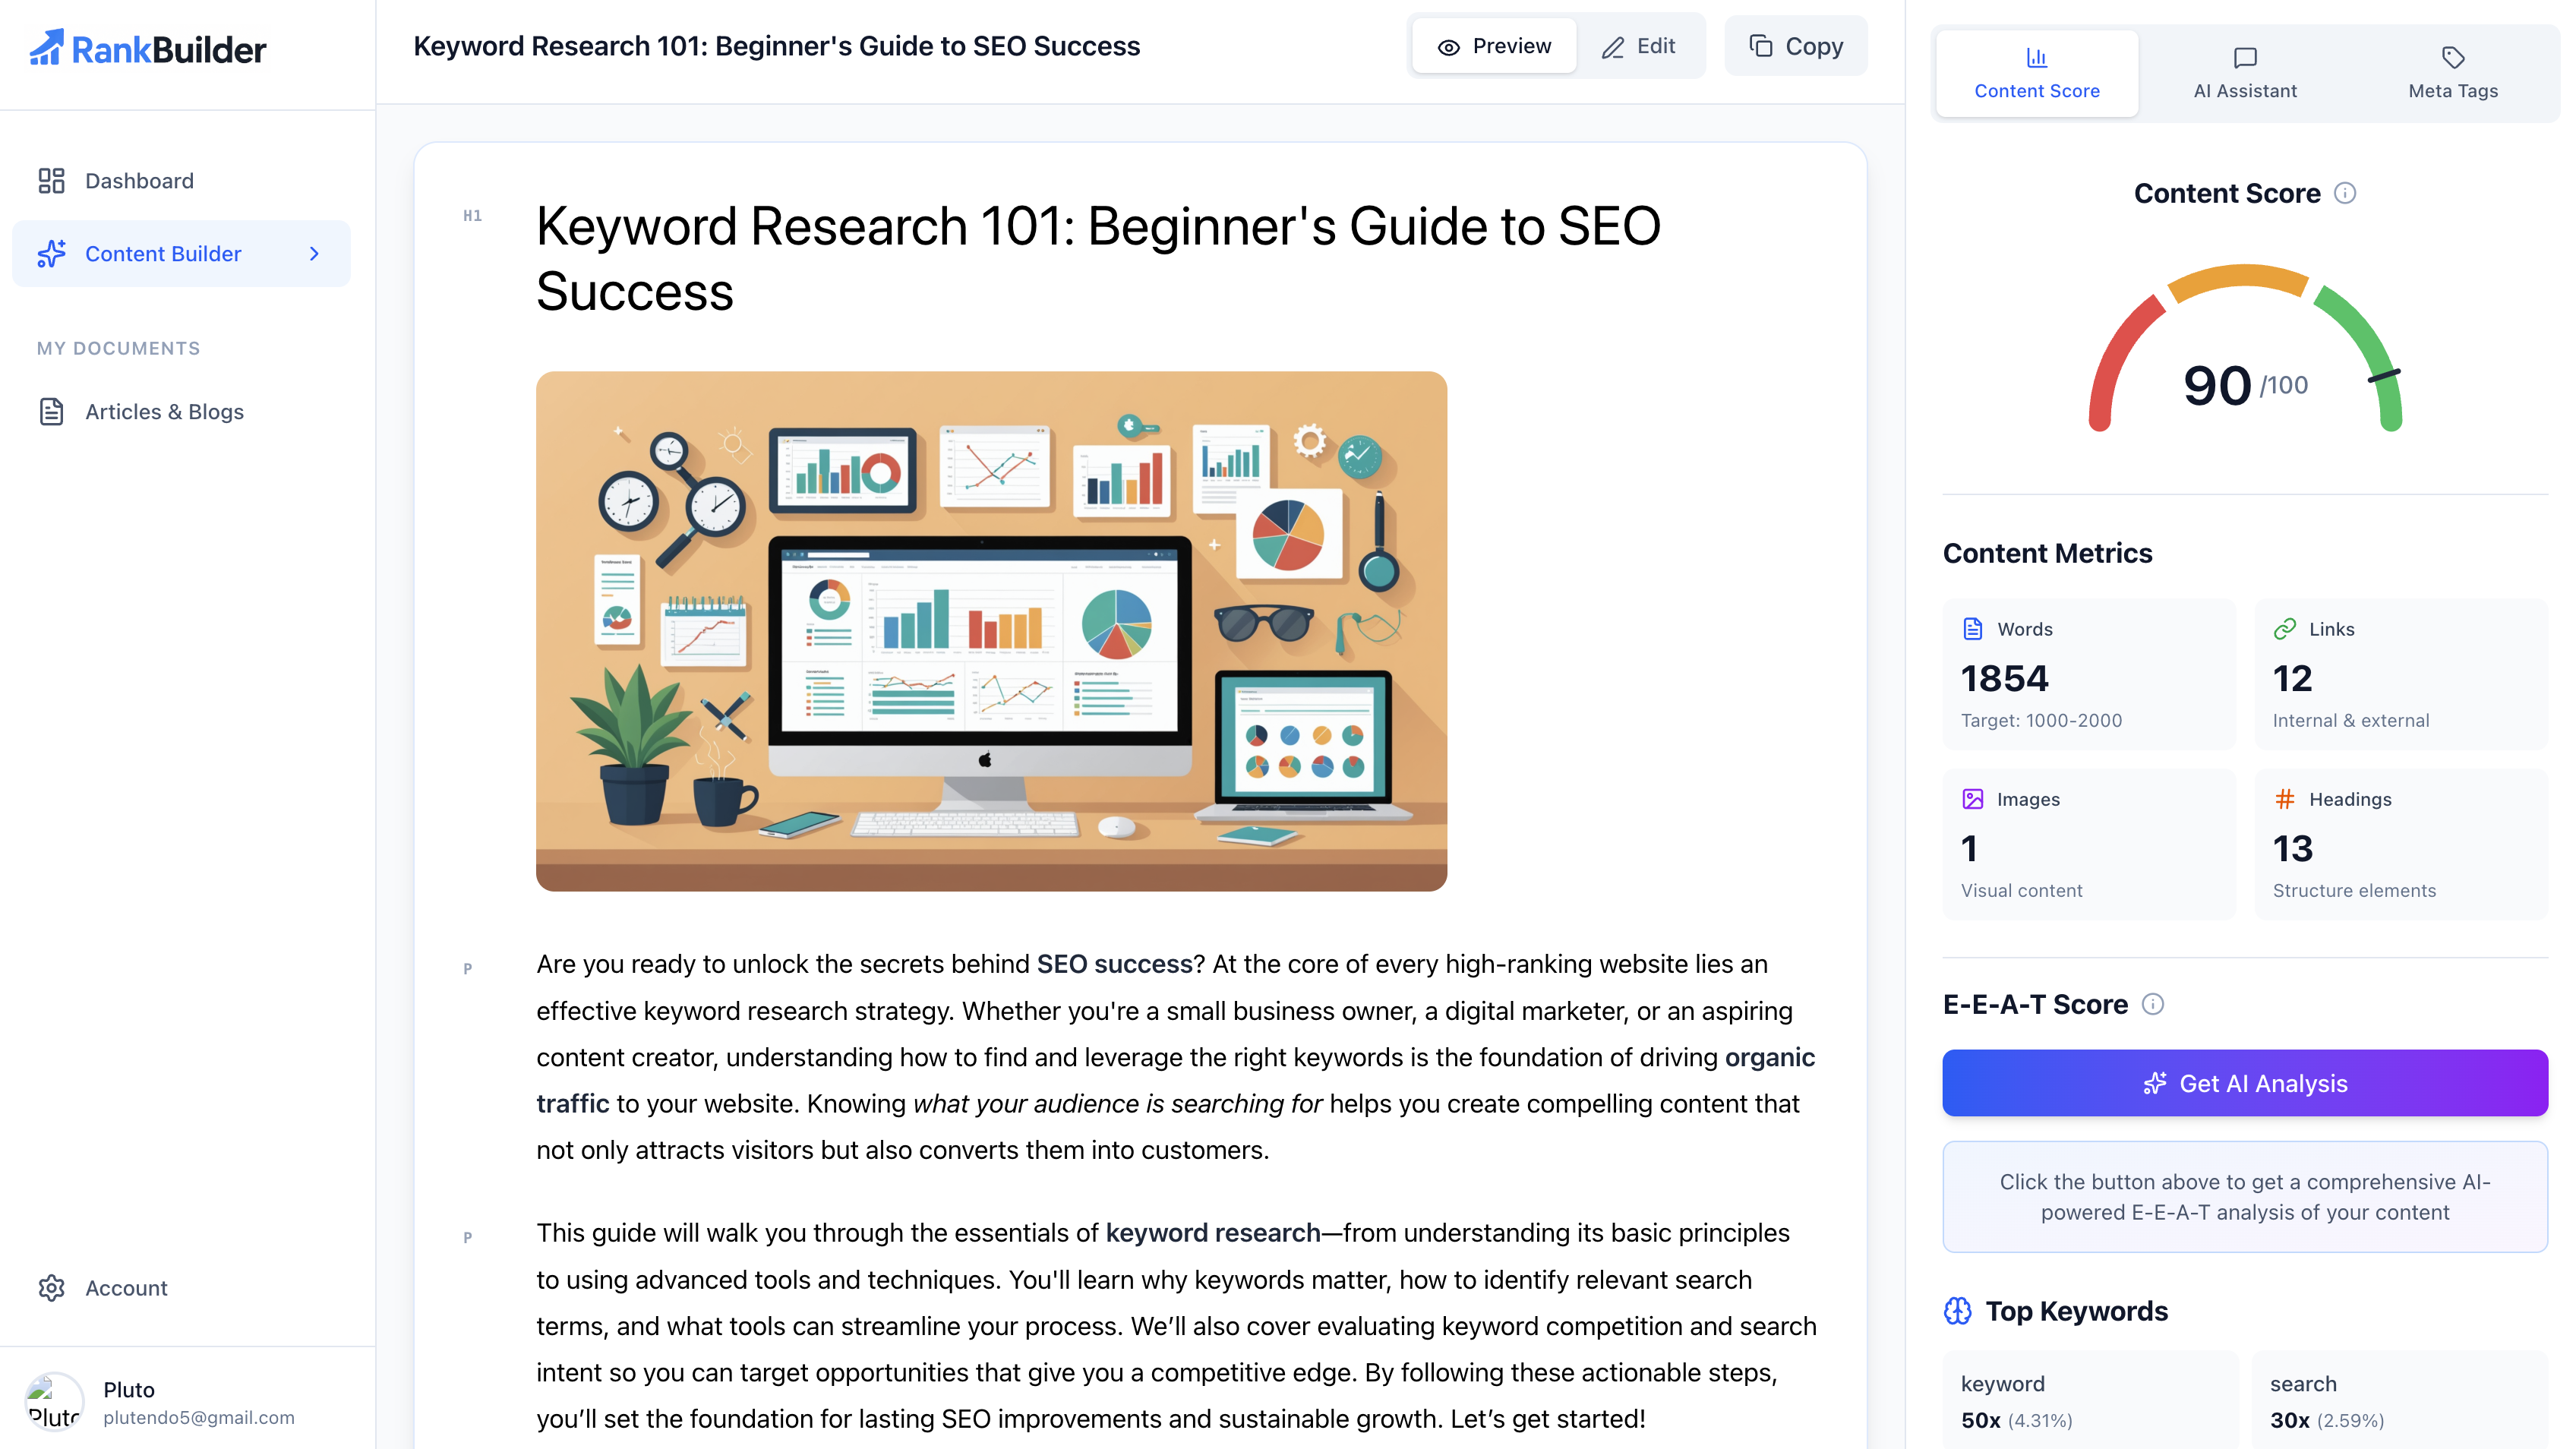The width and height of the screenshot is (2576, 1449).
Task: Switch to Preview mode
Action: click(x=1494, y=47)
